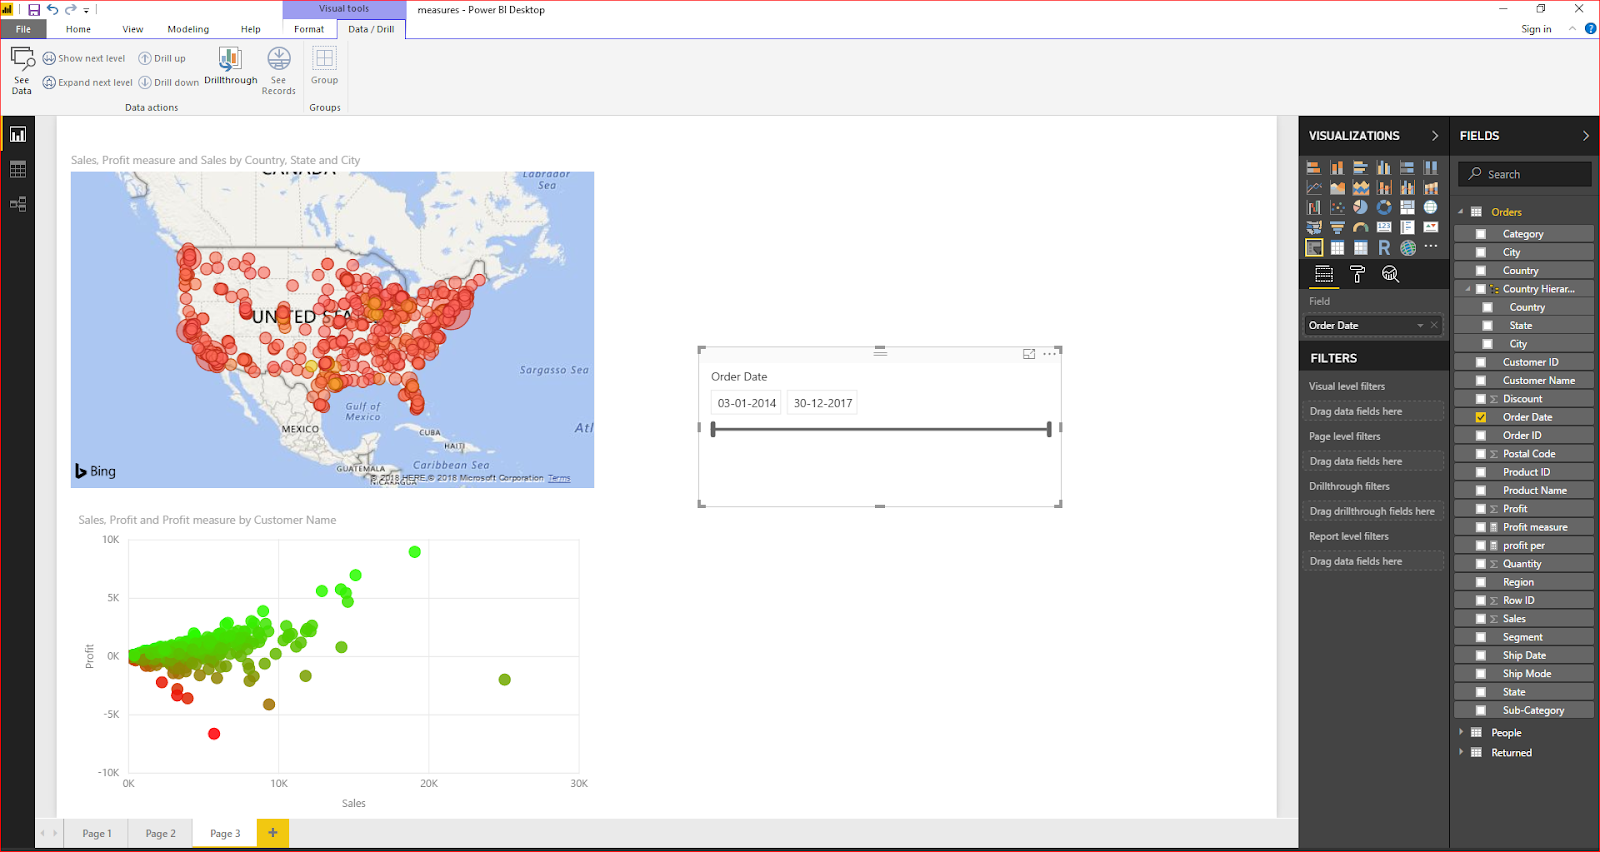Click See Data in the ribbon

22,70
